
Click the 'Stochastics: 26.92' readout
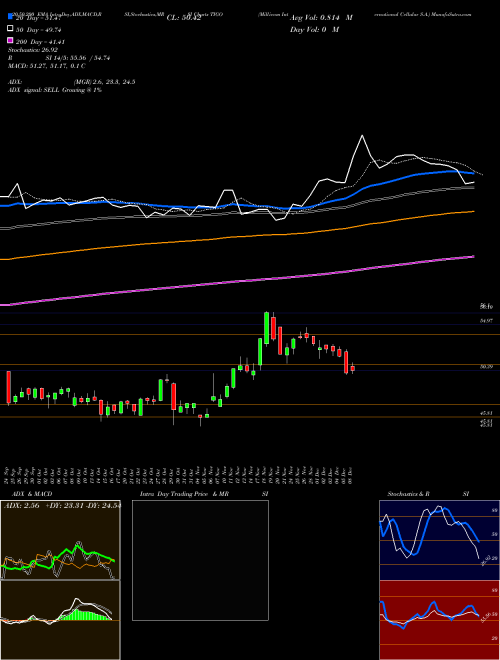point(33,50)
